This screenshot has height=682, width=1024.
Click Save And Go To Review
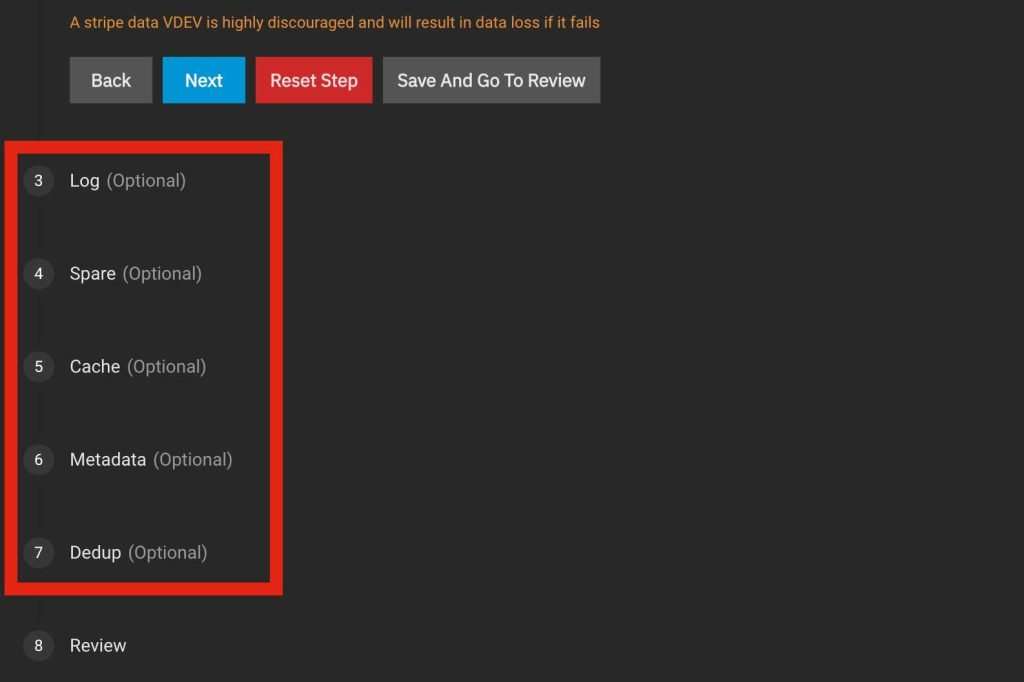(x=491, y=81)
